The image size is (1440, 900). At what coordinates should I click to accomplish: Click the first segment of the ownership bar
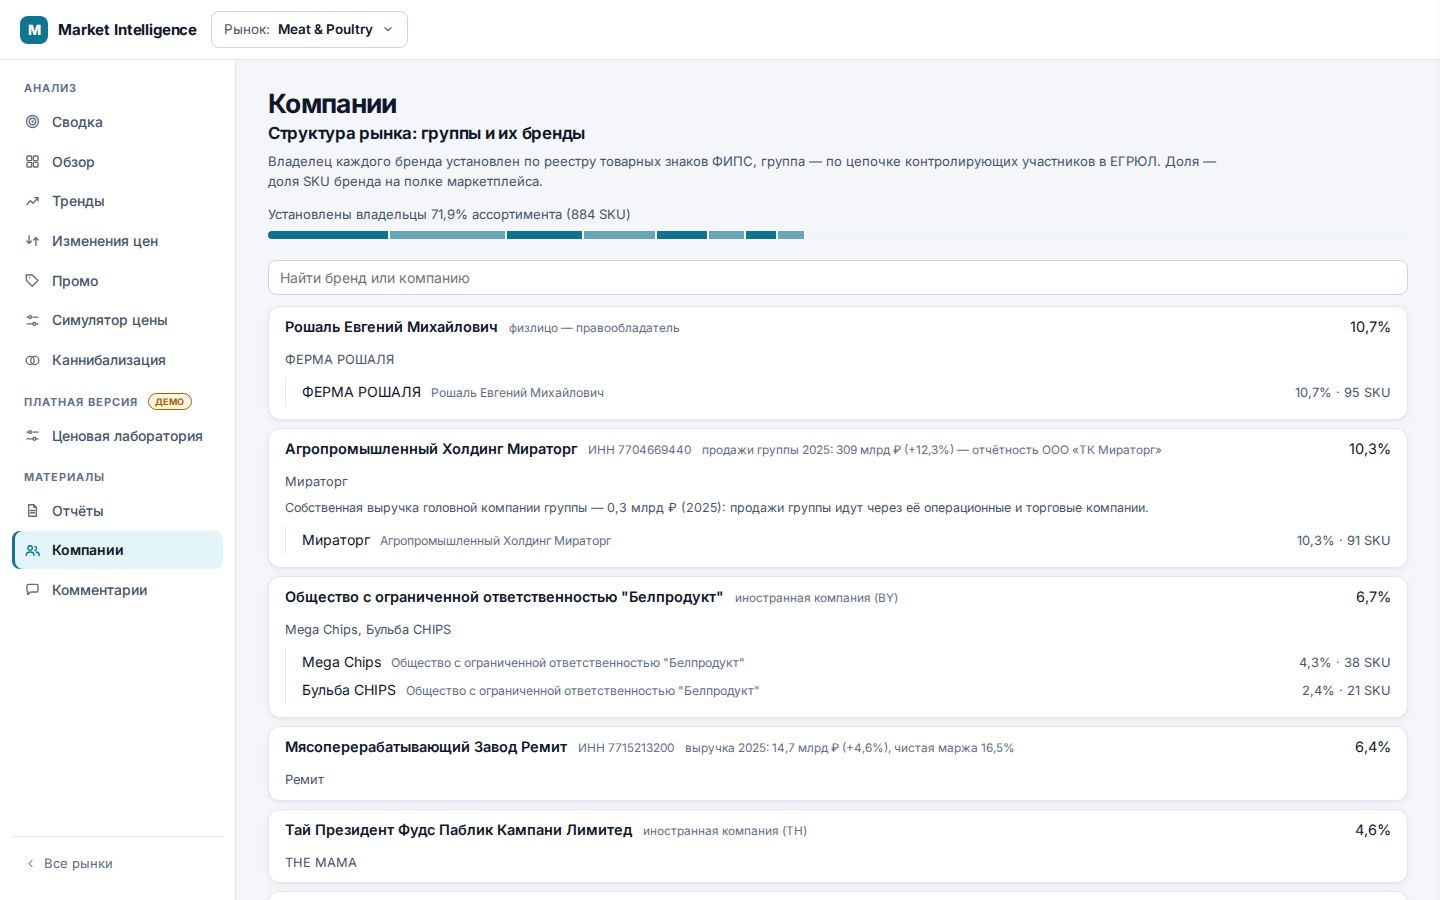click(x=328, y=235)
